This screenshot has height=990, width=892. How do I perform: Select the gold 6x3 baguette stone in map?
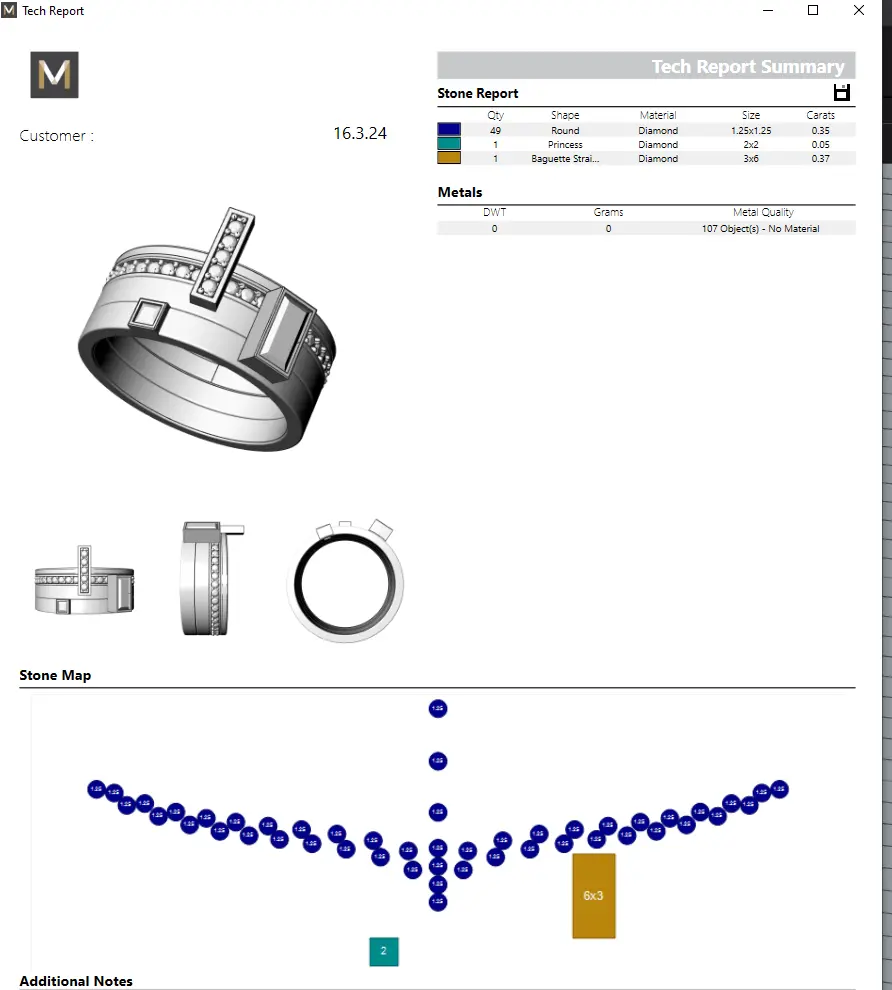[593, 896]
